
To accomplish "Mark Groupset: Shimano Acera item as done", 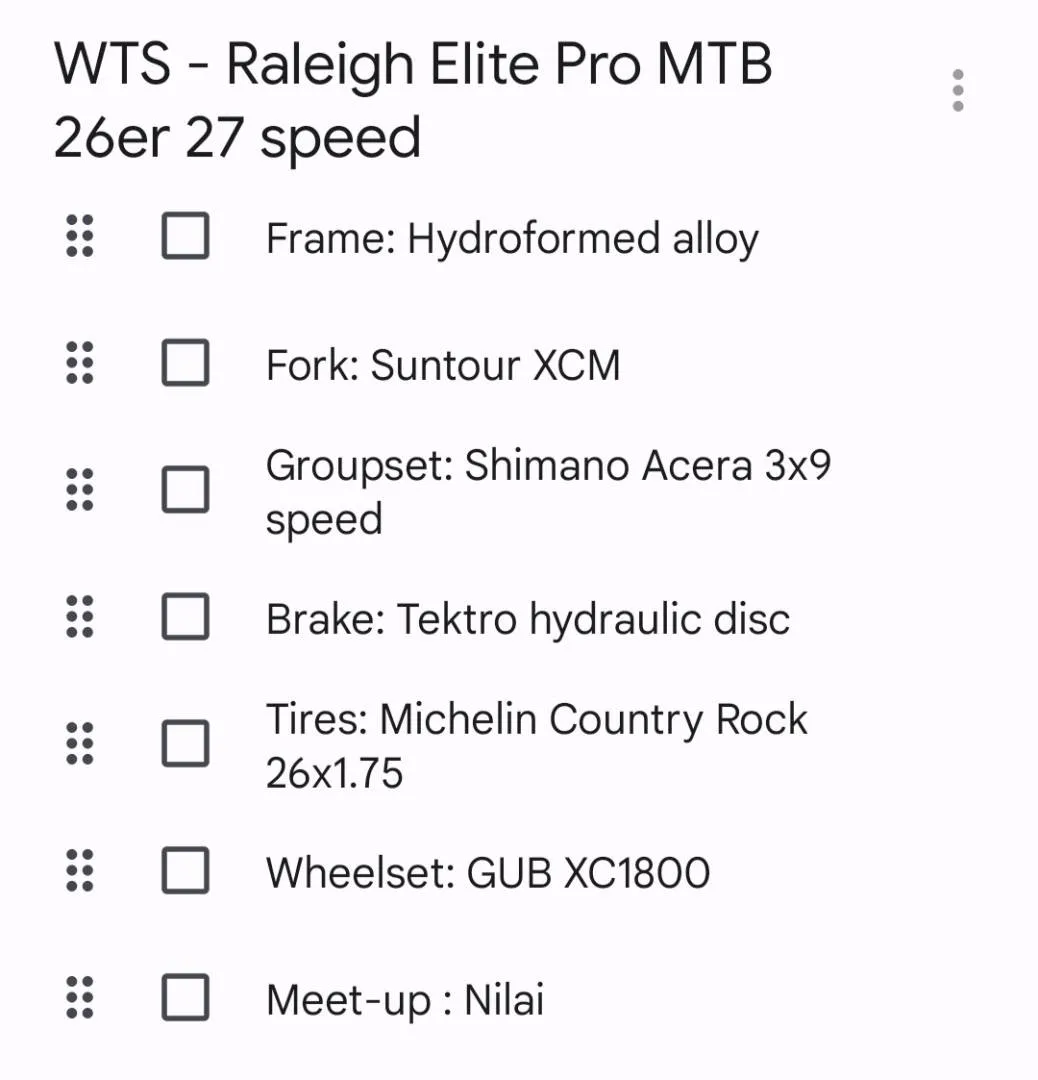I will pos(185,490).
